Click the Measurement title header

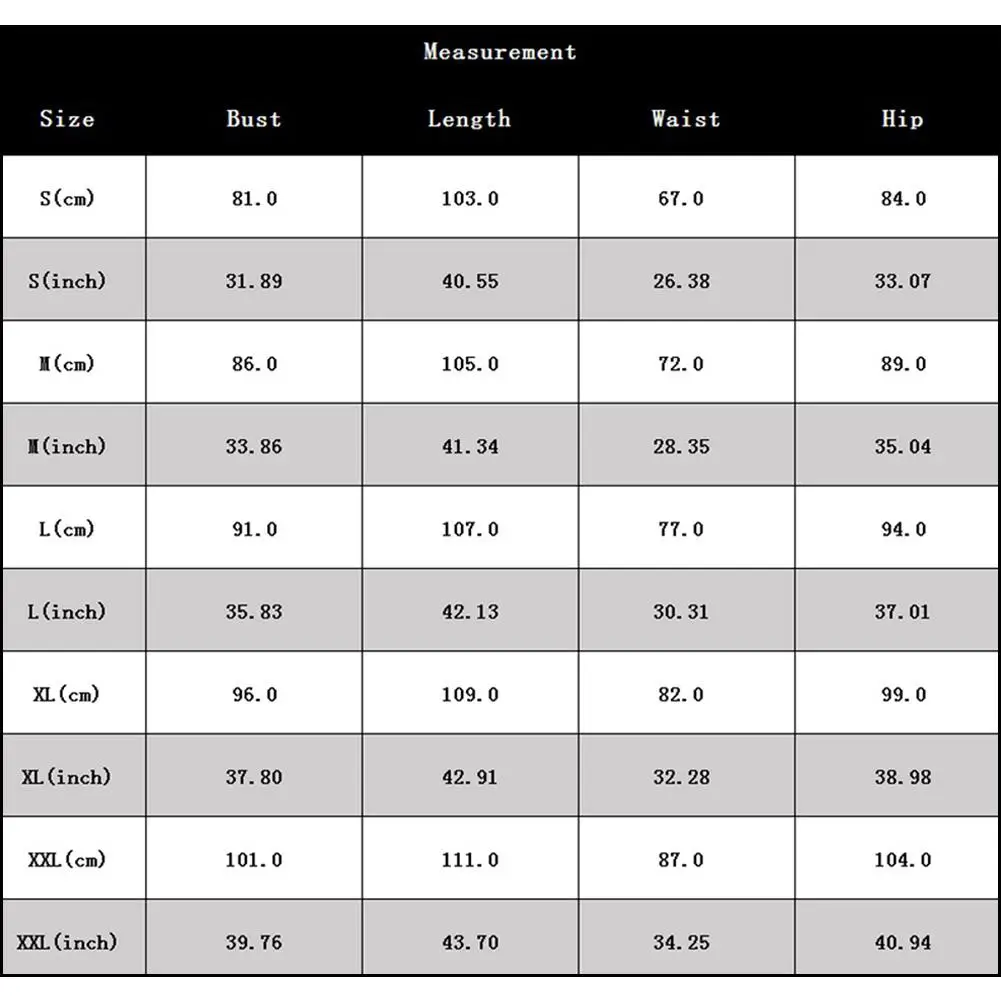click(499, 52)
